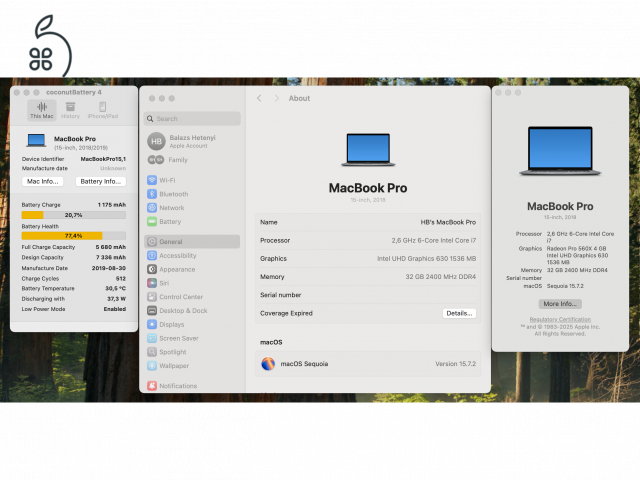Open the HB Apple Account avatar
This screenshot has width=640, height=480.
click(x=156, y=141)
